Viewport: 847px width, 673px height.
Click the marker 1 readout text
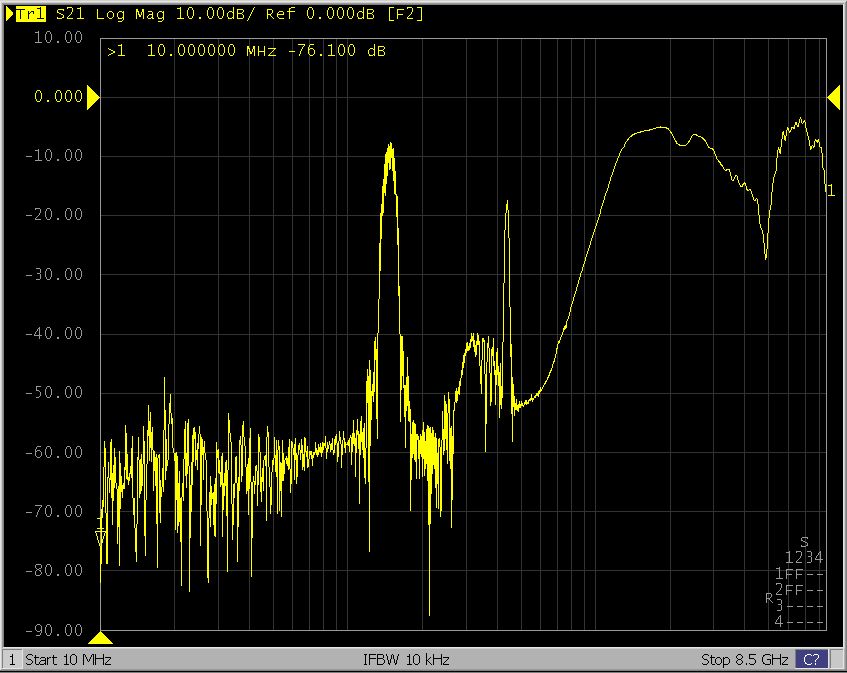[246, 51]
